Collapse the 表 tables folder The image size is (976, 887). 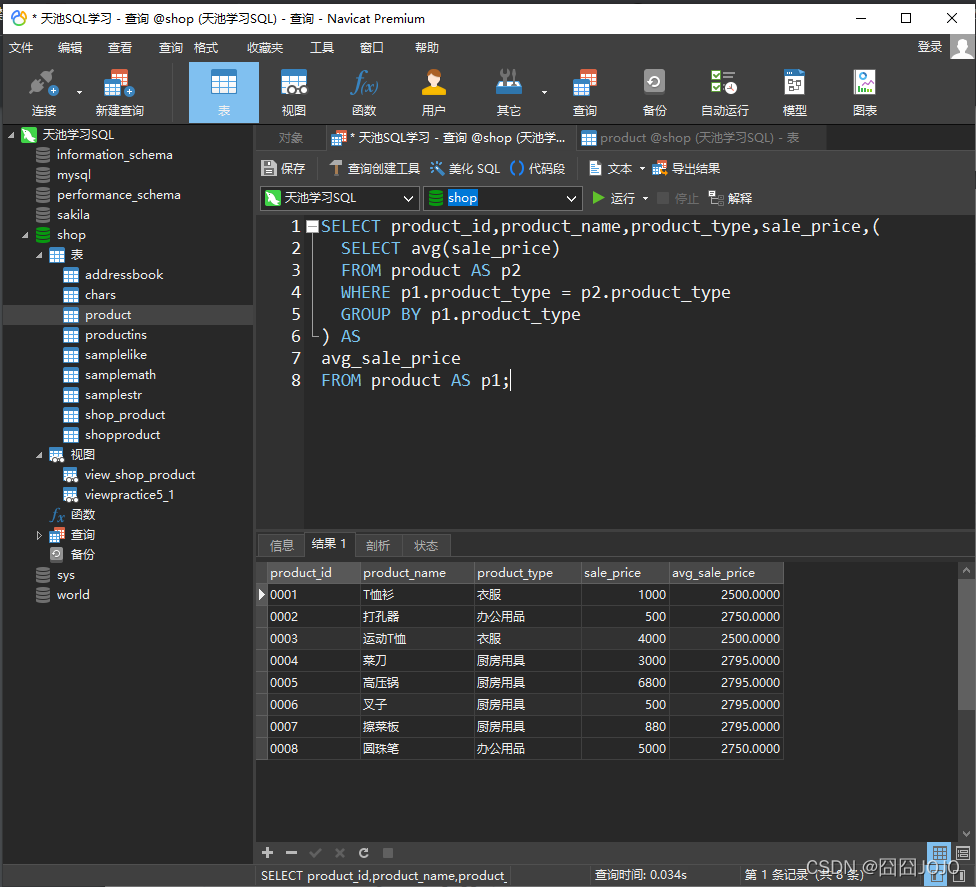tap(39, 255)
